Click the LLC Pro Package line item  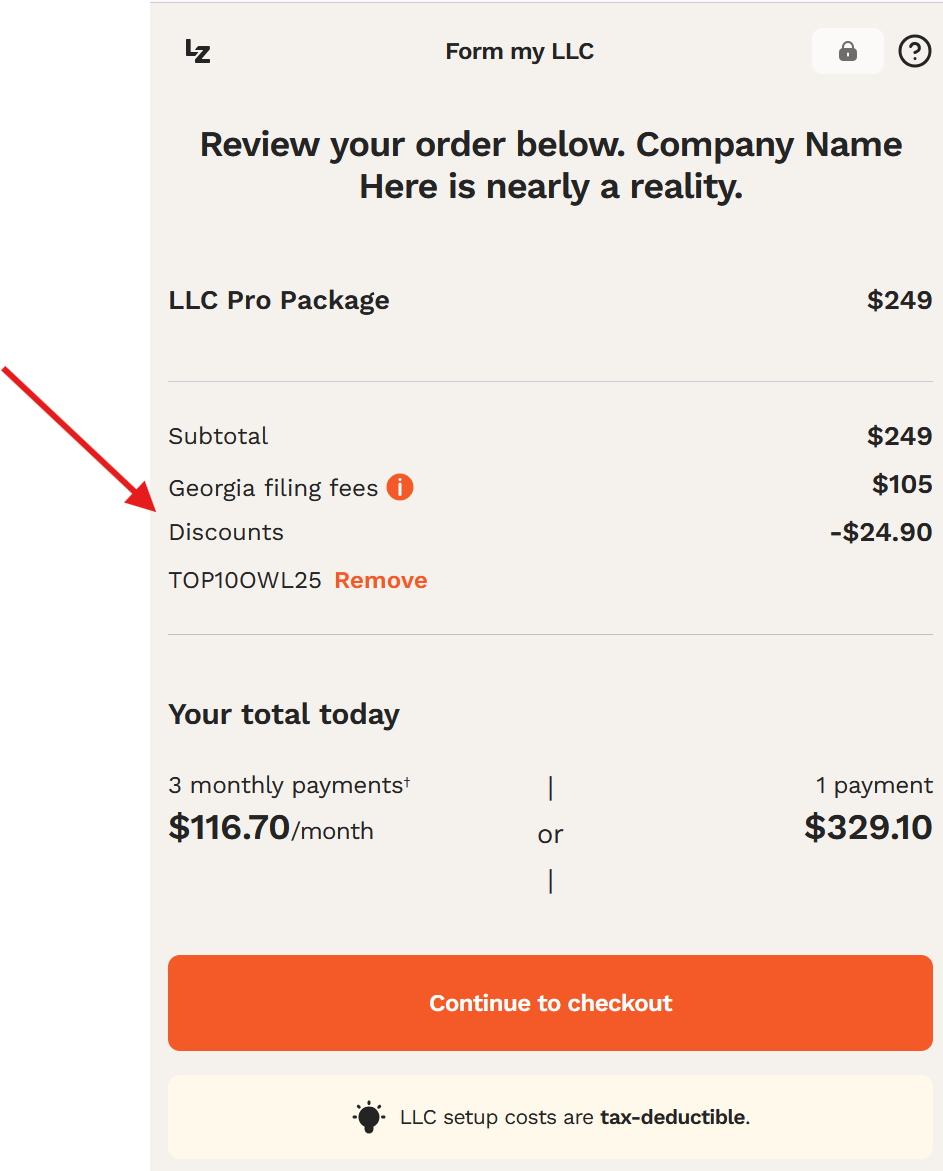click(278, 299)
